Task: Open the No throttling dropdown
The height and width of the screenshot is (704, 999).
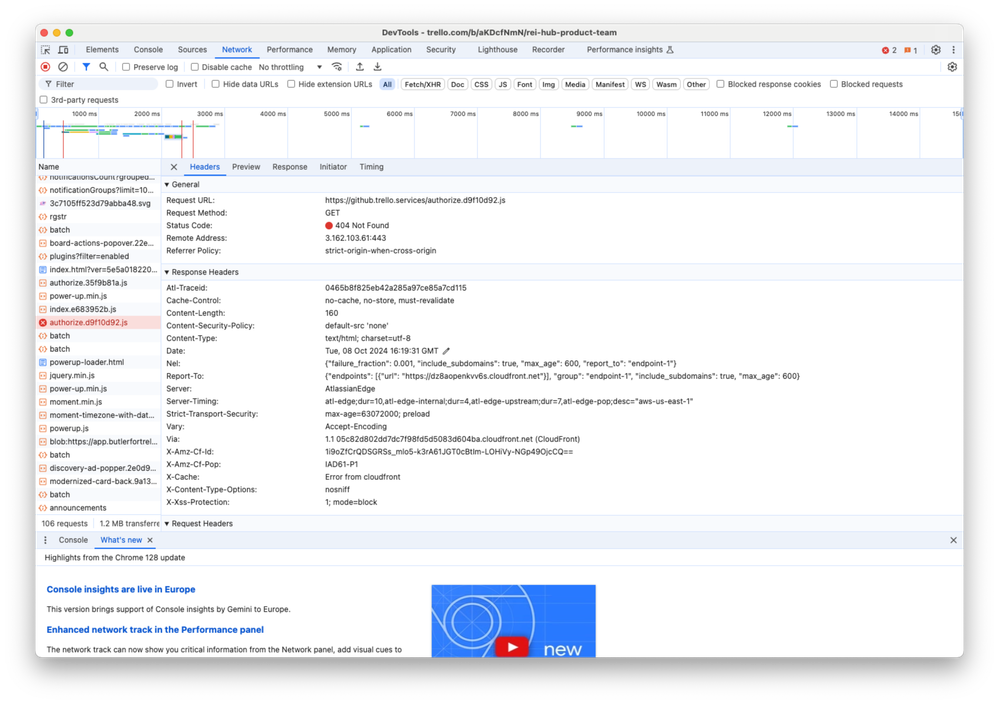Action: [290, 67]
